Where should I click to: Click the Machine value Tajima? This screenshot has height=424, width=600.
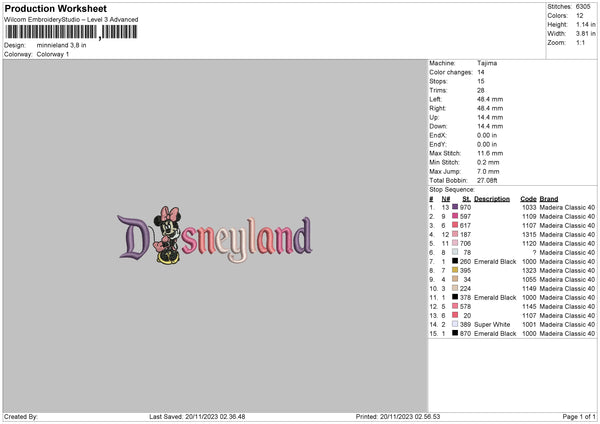tap(487, 63)
